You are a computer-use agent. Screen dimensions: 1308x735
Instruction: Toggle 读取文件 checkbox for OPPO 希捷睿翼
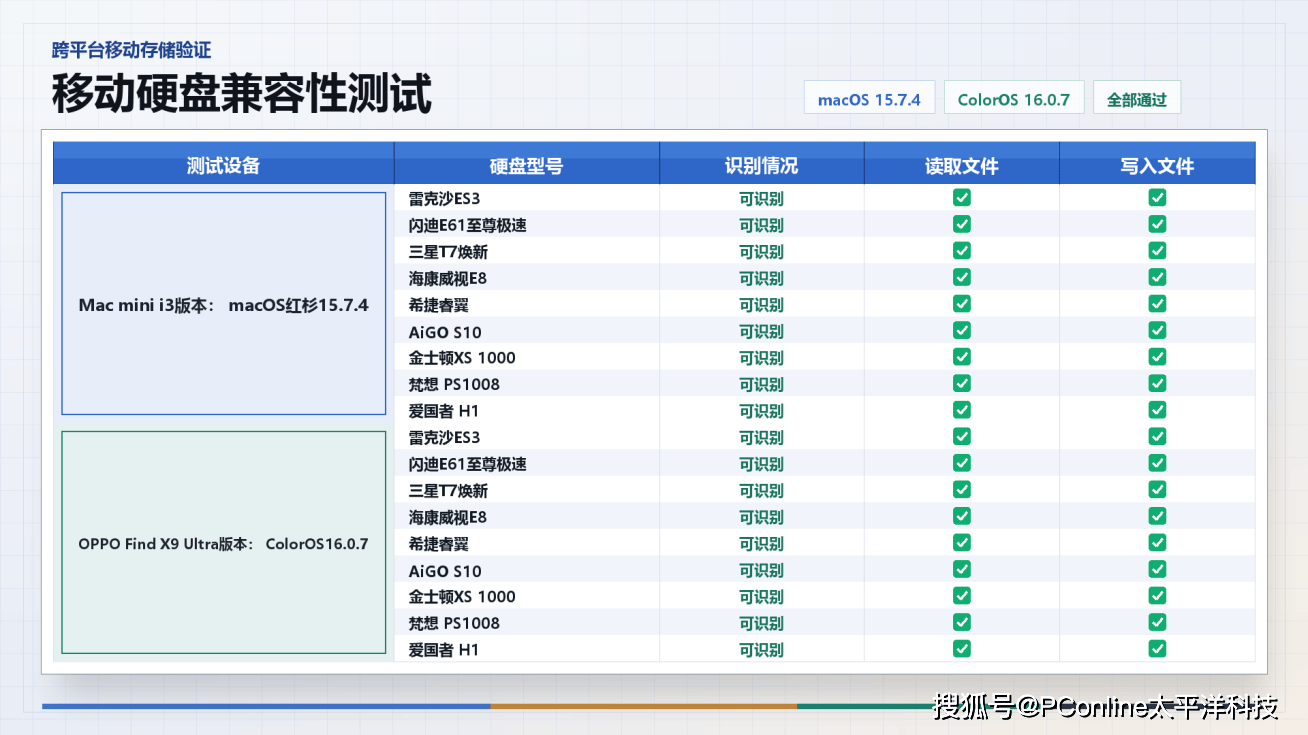[962, 542]
